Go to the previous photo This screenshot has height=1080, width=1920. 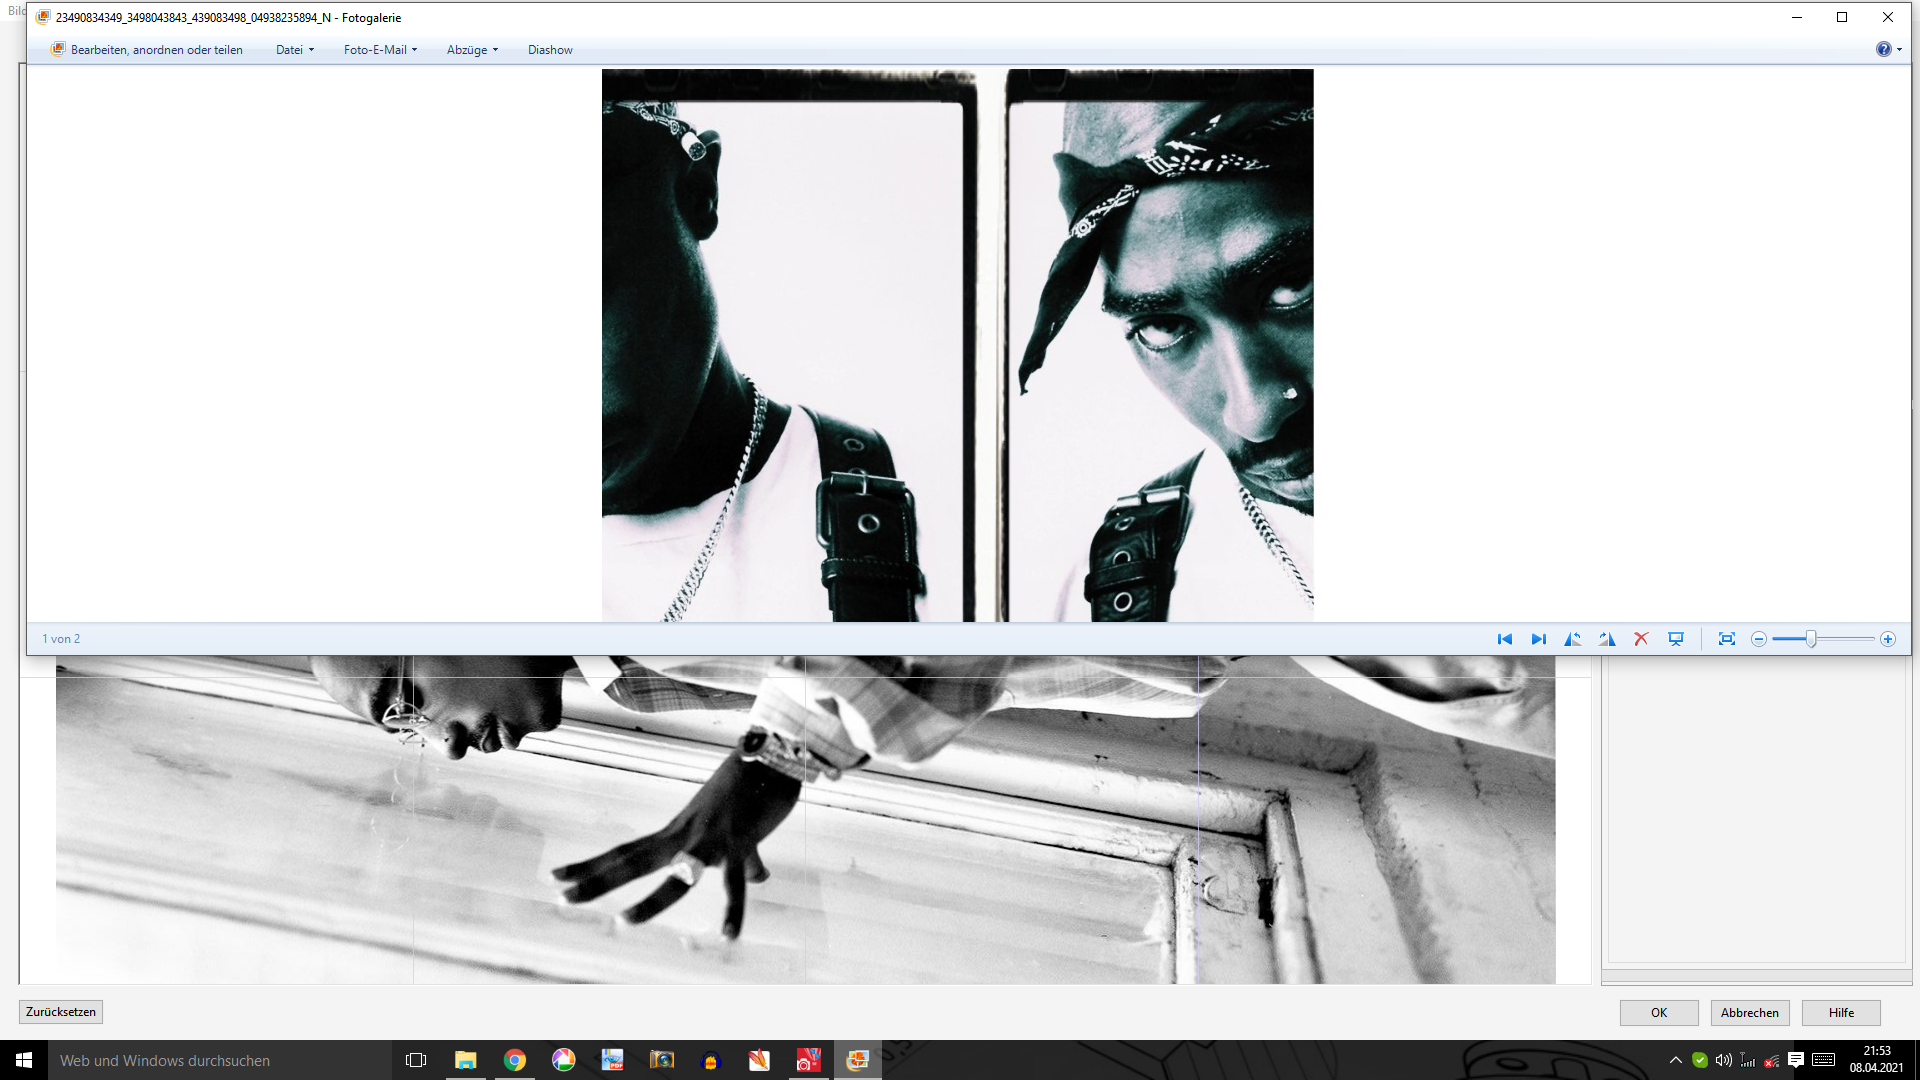1504,639
